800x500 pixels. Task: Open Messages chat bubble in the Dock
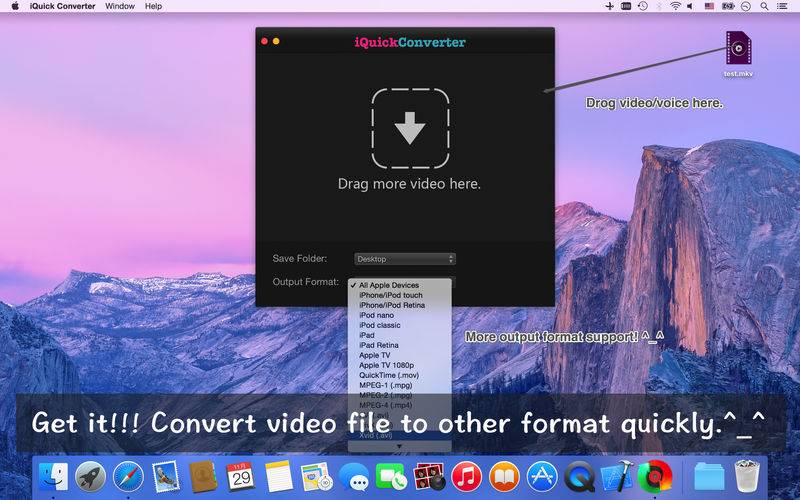click(x=354, y=477)
